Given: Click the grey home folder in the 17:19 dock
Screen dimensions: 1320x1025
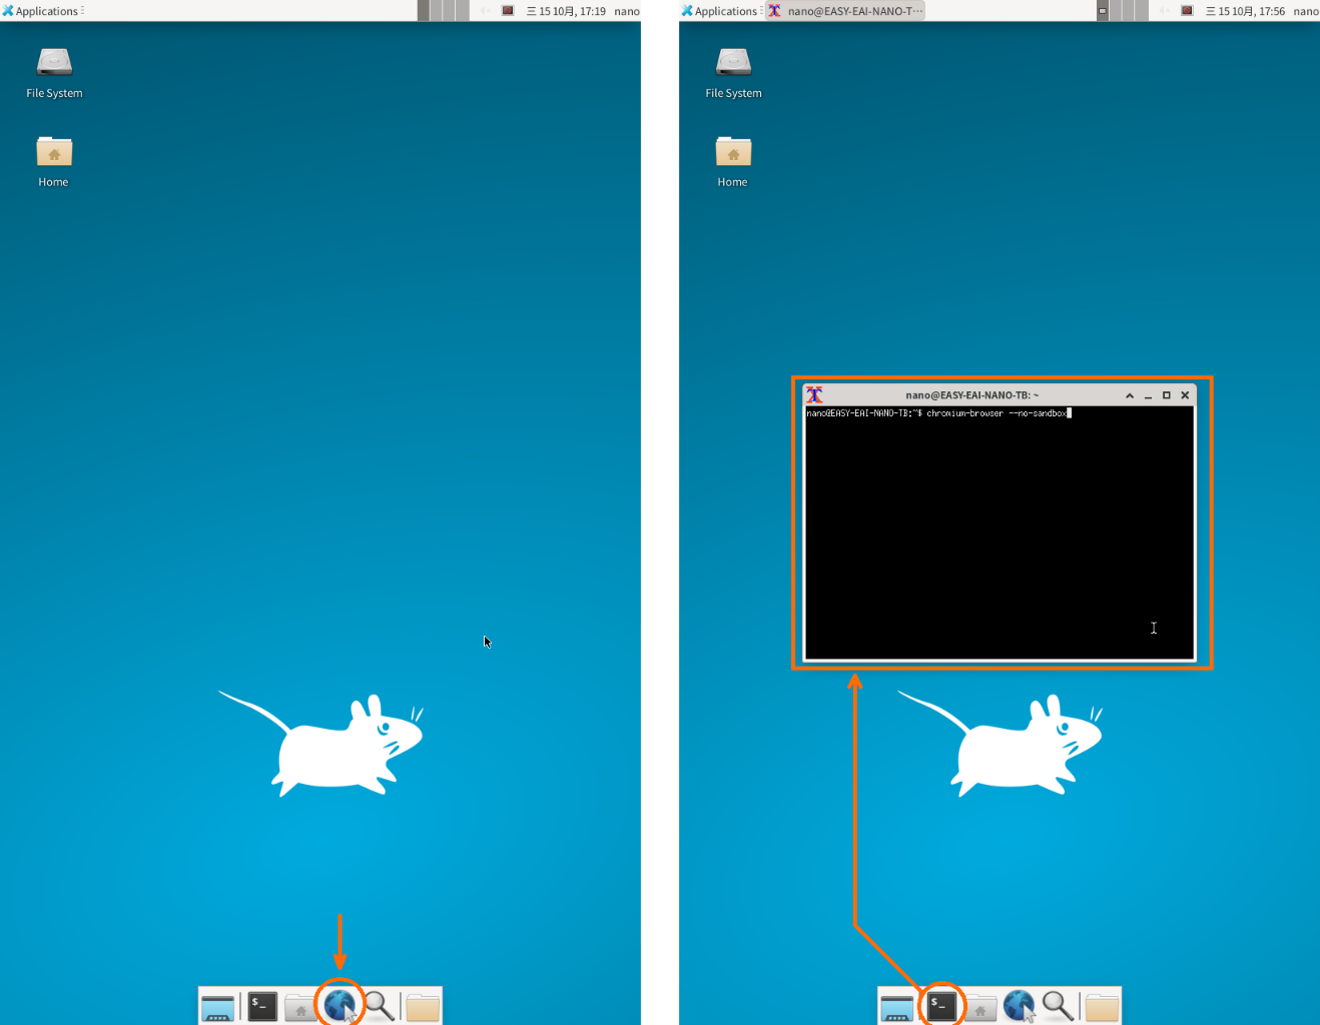Looking at the screenshot, I should click(x=300, y=1007).
